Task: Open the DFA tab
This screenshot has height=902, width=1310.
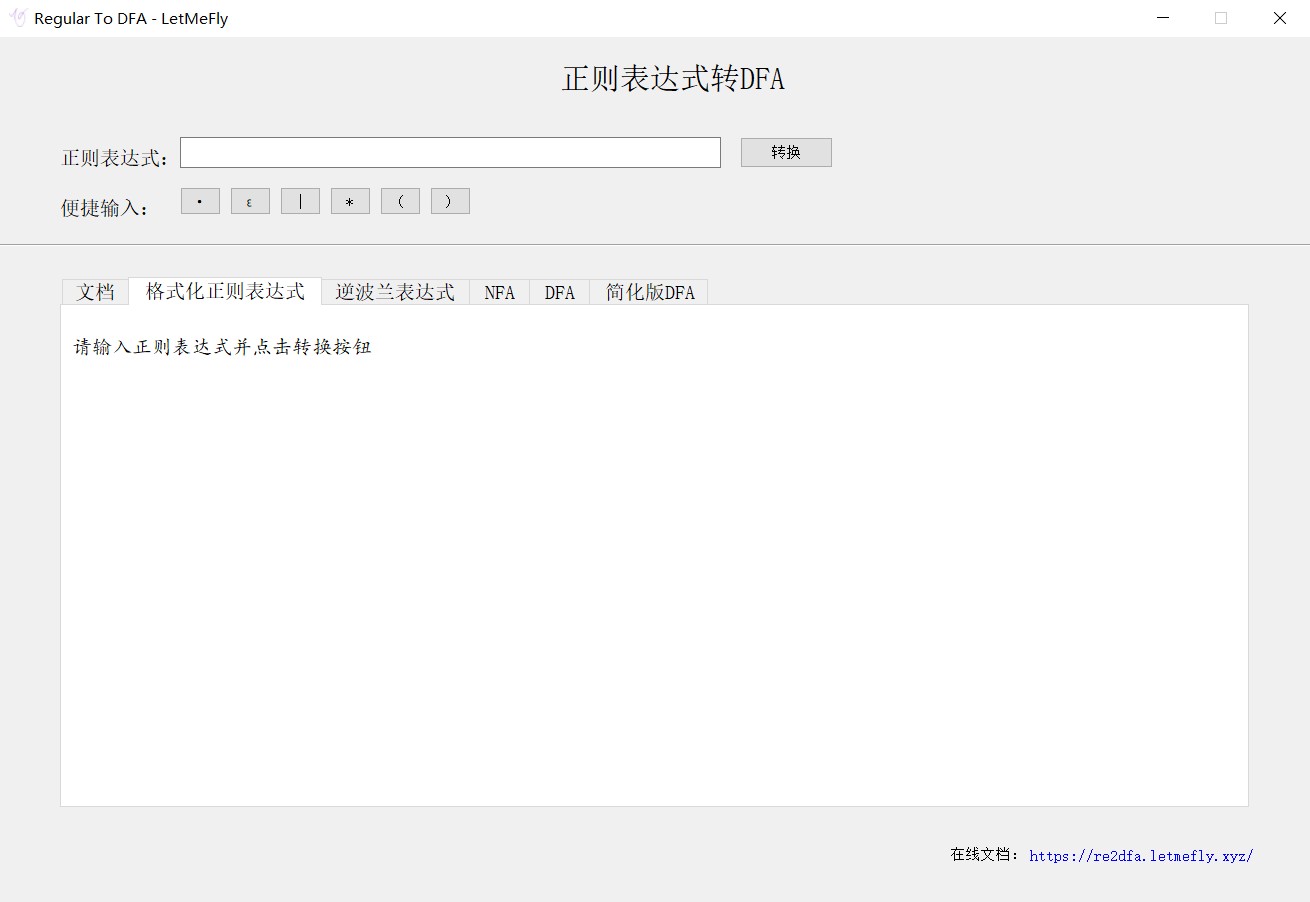Action: pos(559,292)
